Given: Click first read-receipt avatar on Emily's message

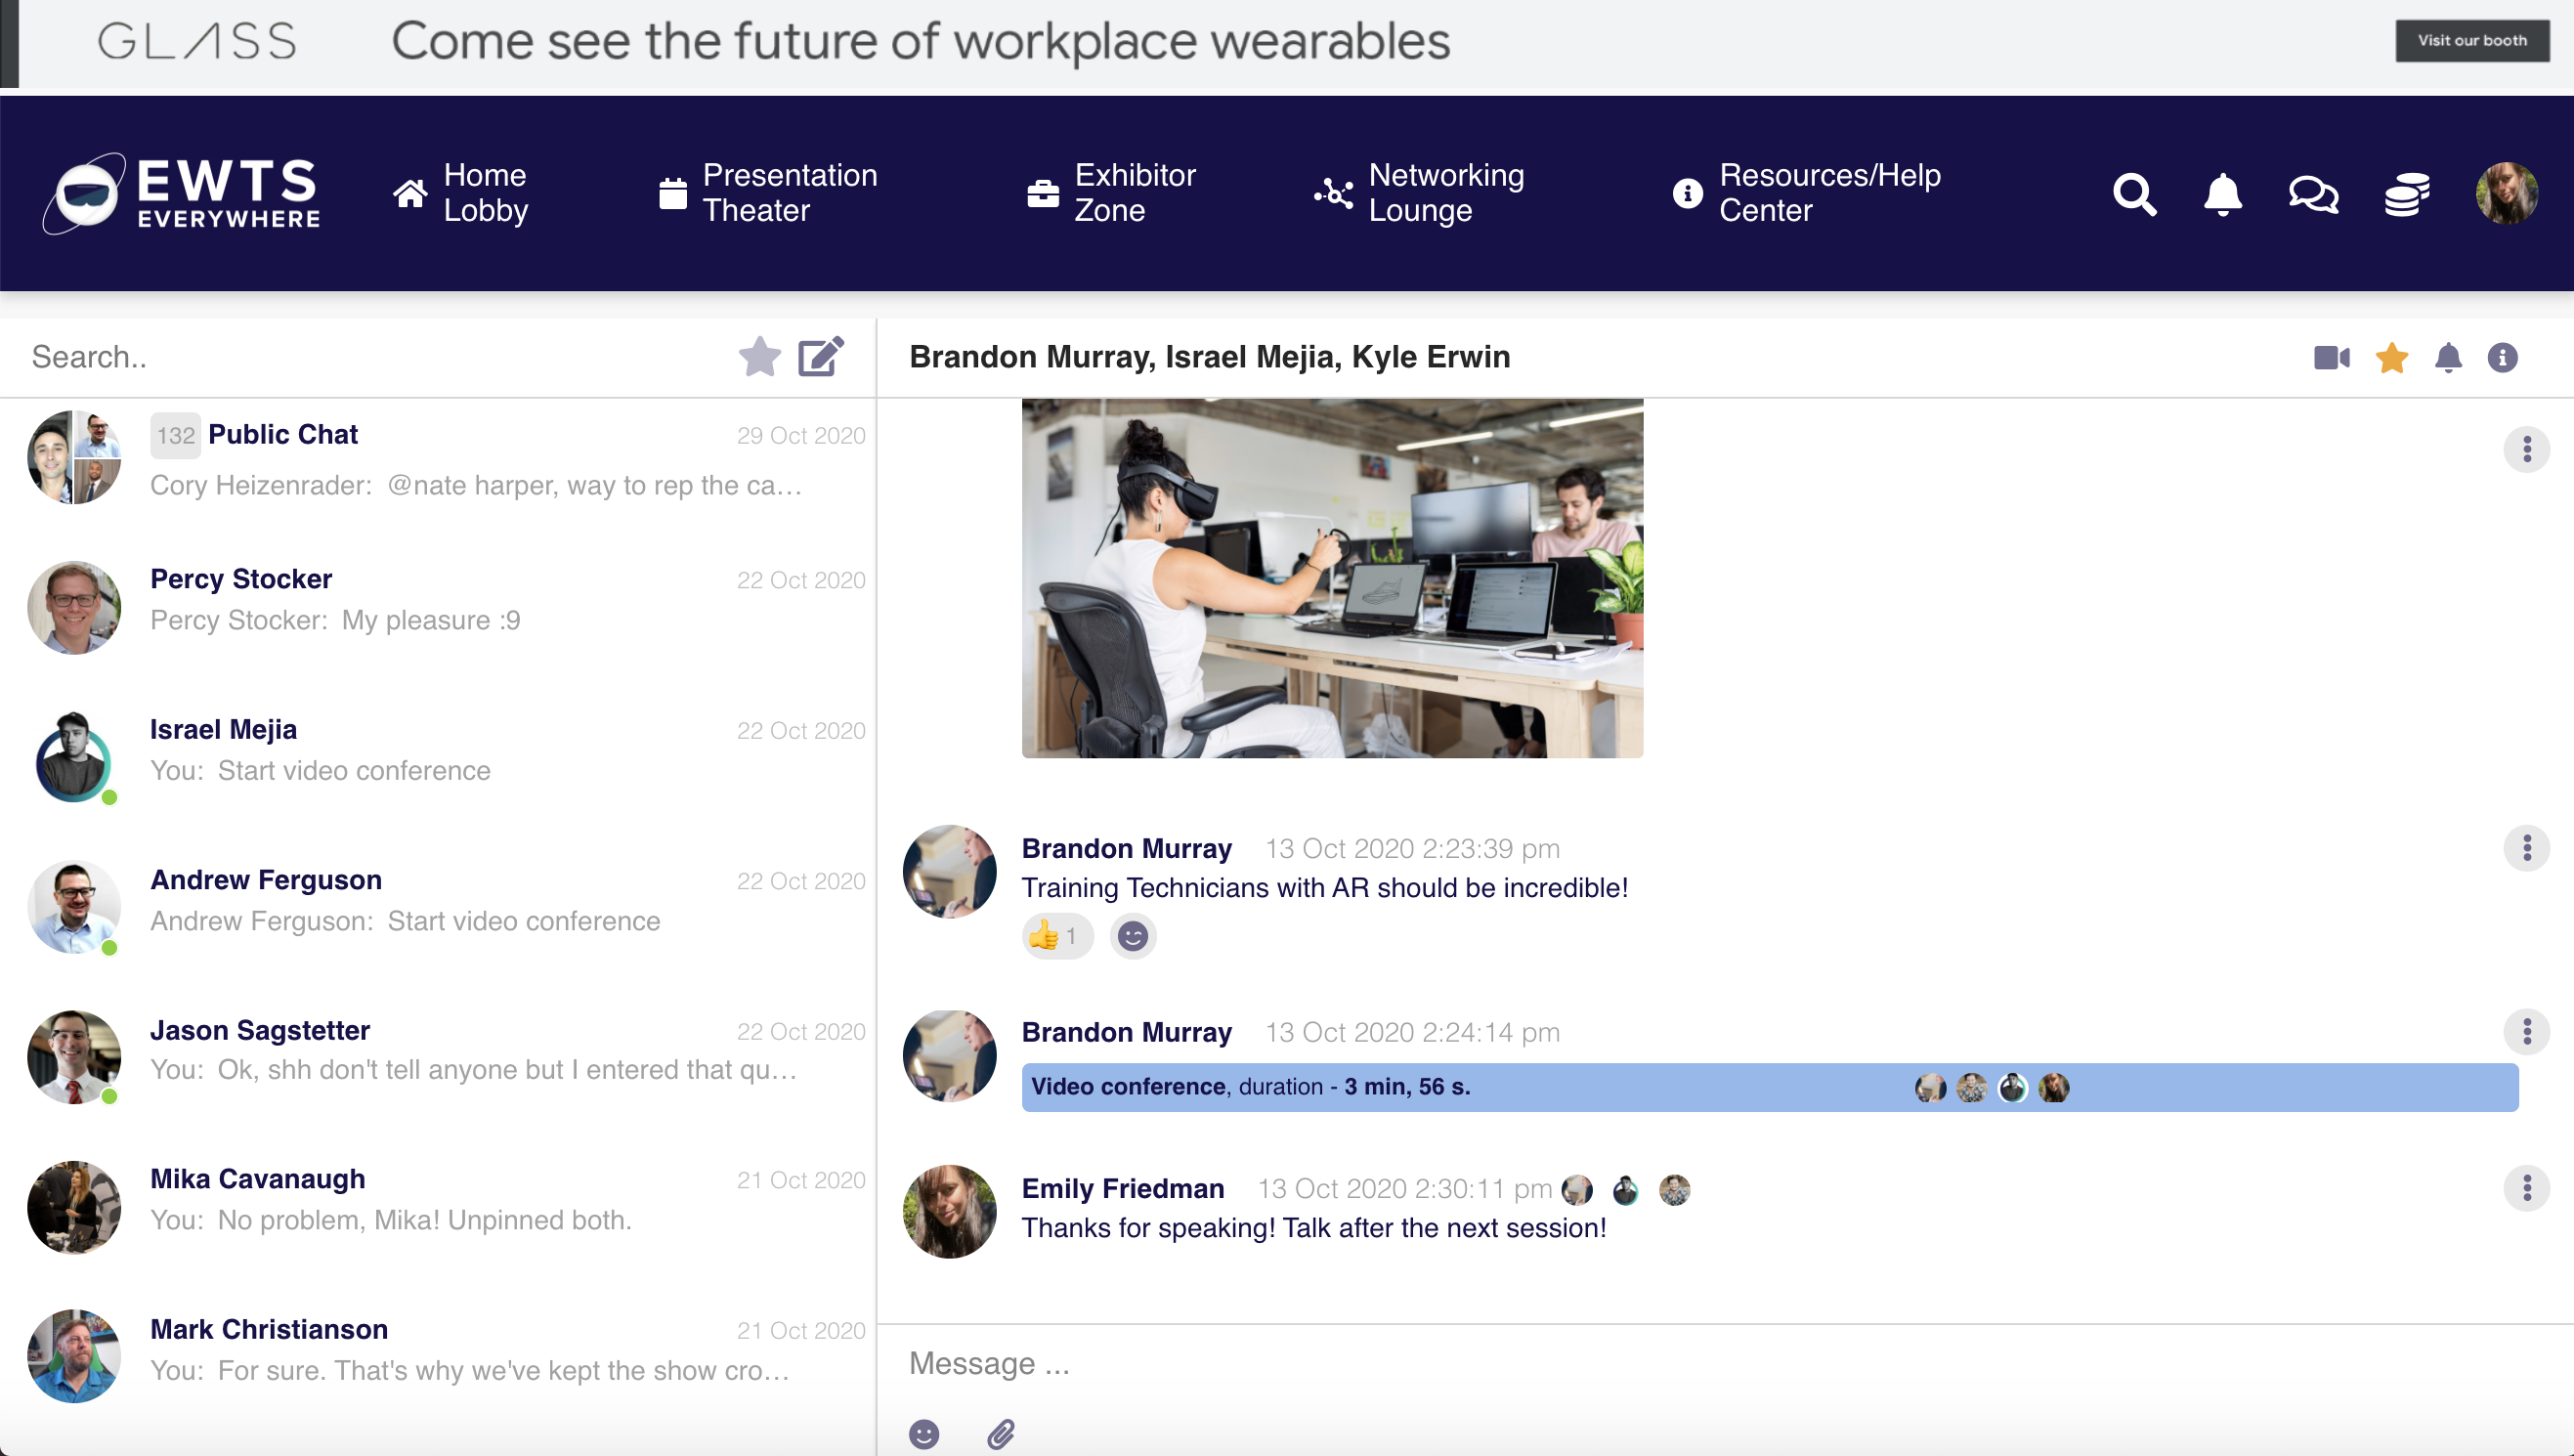Looking at the screenshot, I should point(1577,1189).
